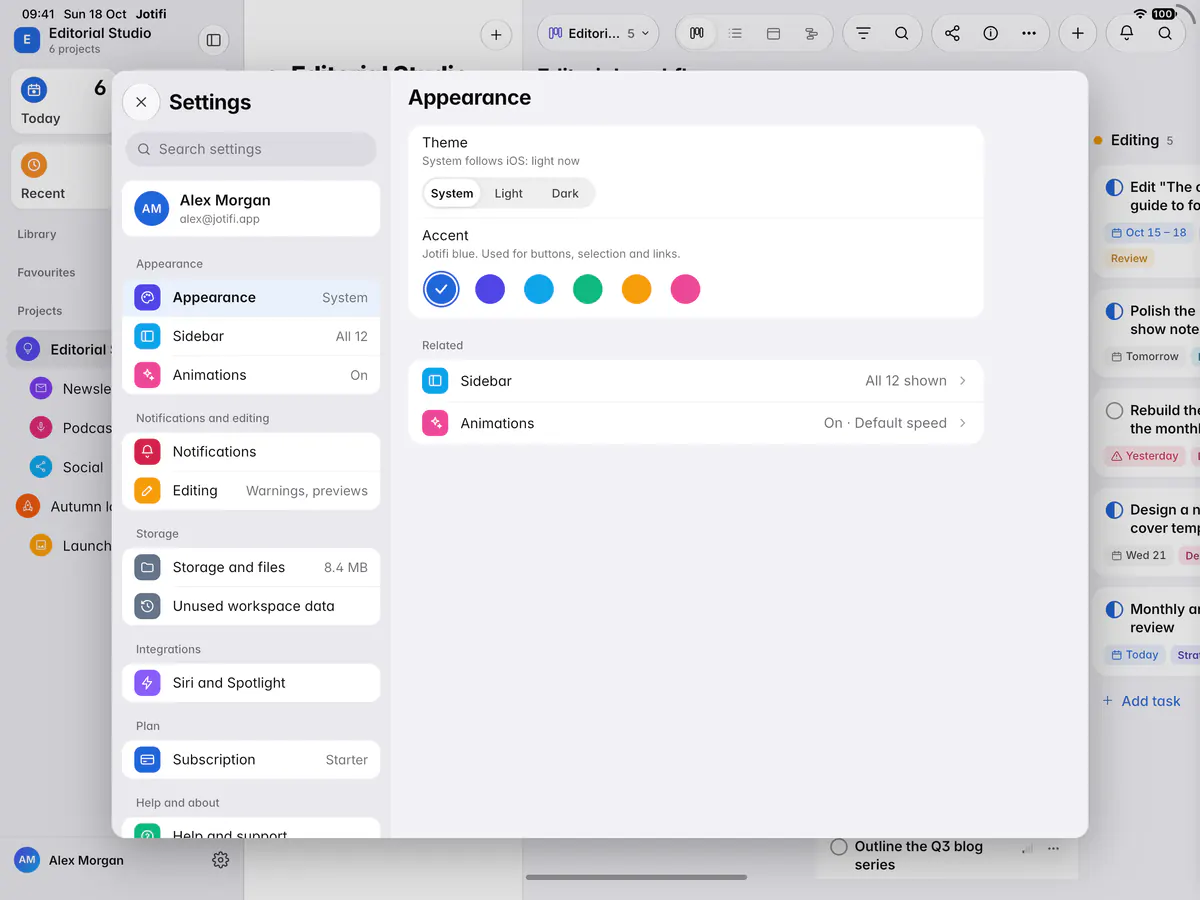Image resolution: width=1200 pixels, height=900 pixels.
Task: Select the pink accent swatch
Action: [685, 290]
